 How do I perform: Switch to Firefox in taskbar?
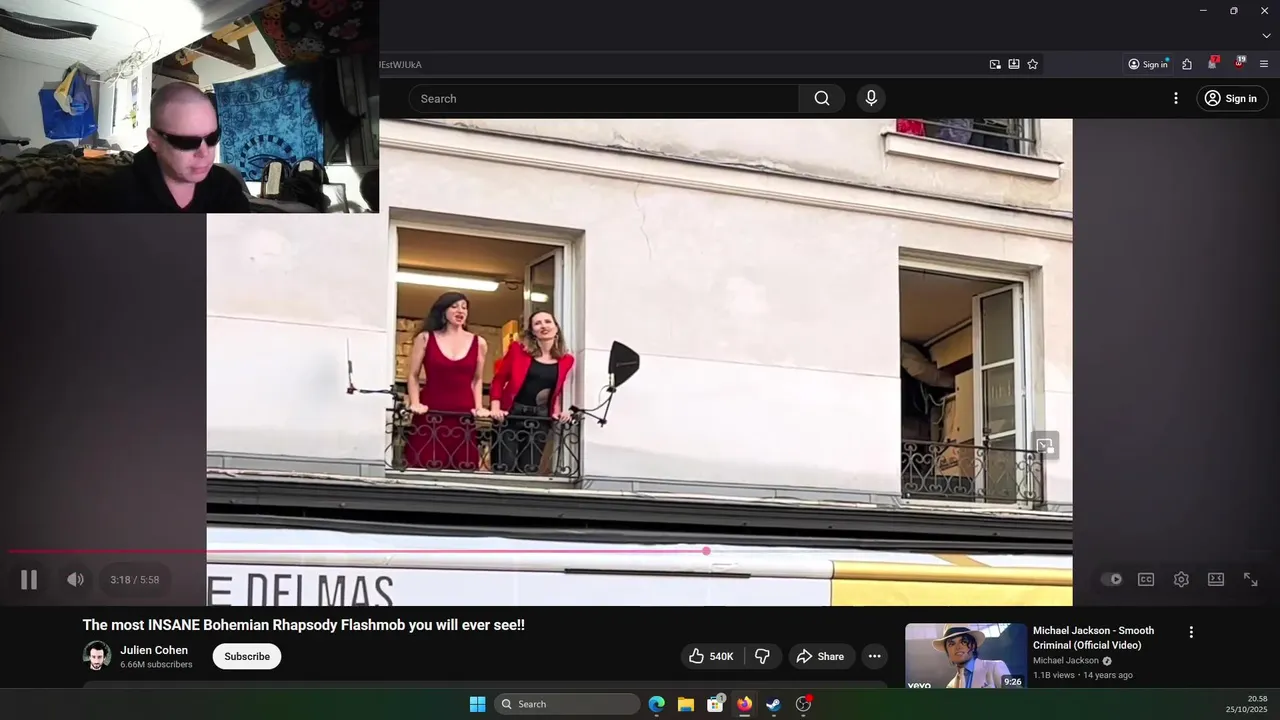pyautogui.click(x=744, y=704)
